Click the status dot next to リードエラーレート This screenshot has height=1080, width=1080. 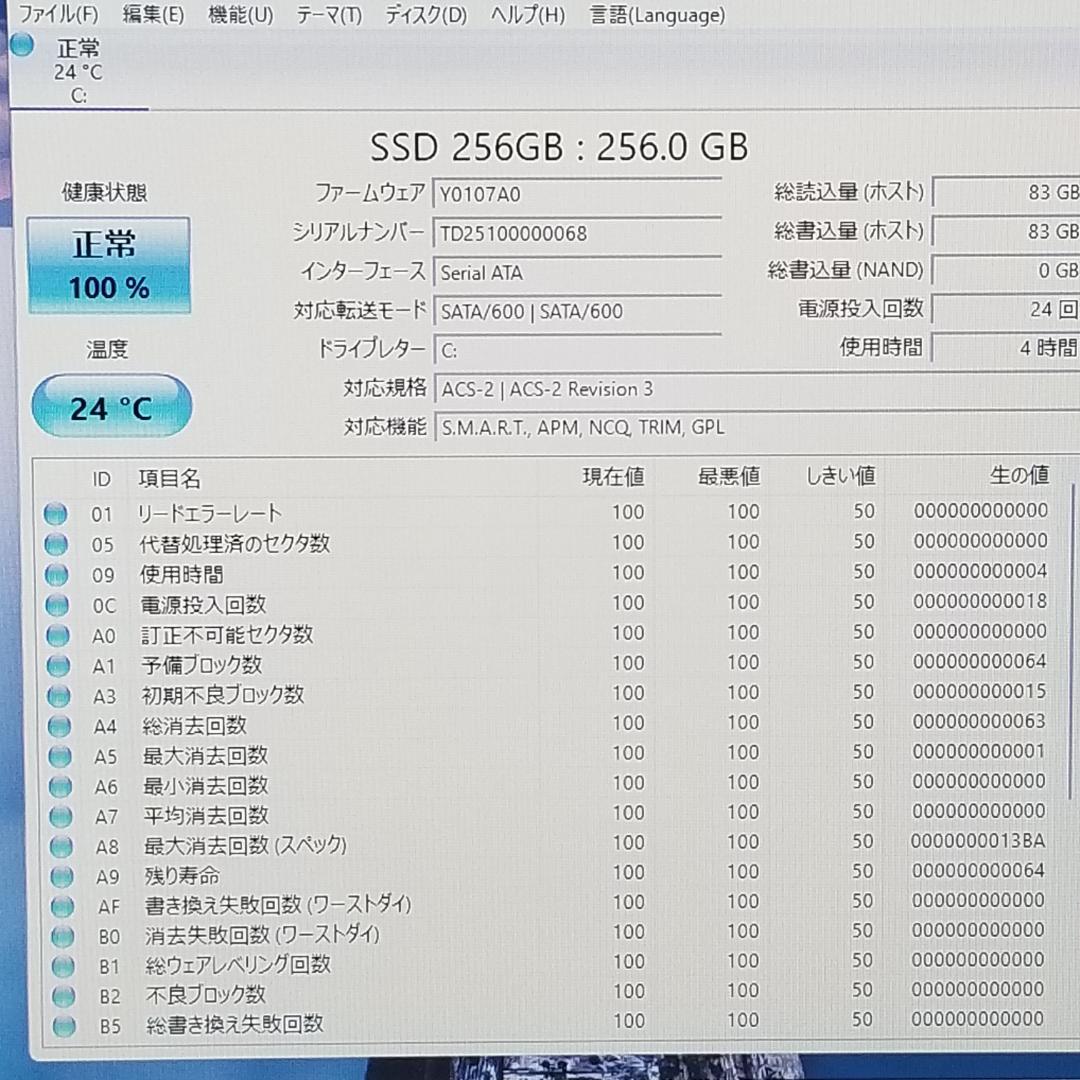coord(57,513)
